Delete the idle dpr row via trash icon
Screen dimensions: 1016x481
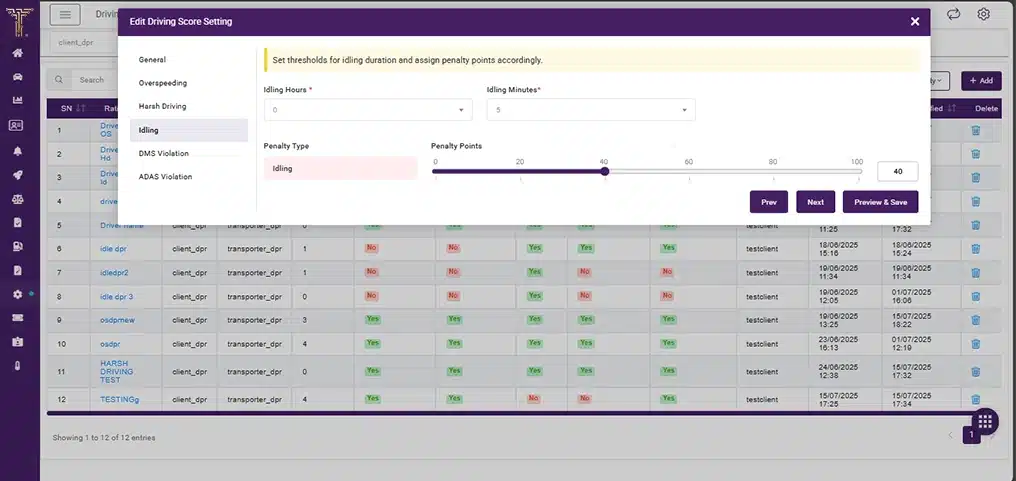point(976,248)
